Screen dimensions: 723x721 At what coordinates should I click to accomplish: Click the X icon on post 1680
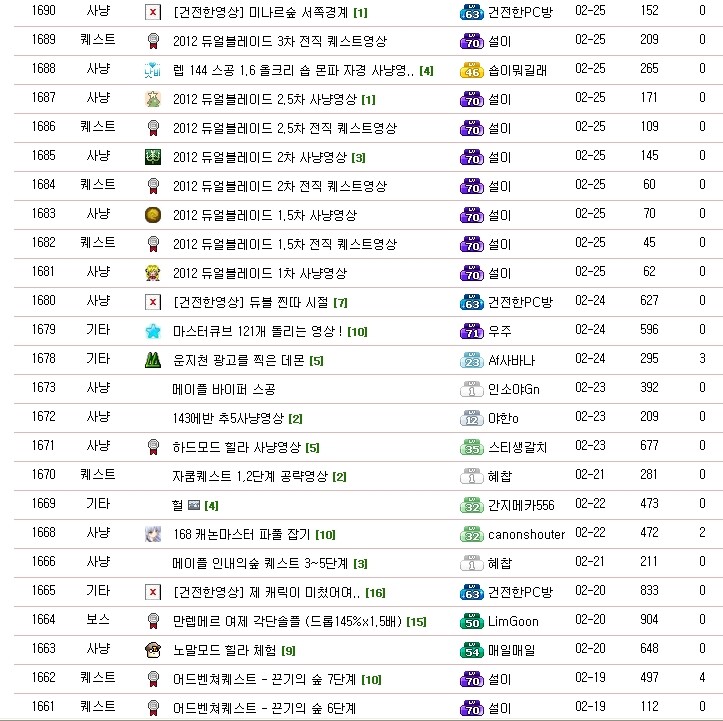[153, 302]
